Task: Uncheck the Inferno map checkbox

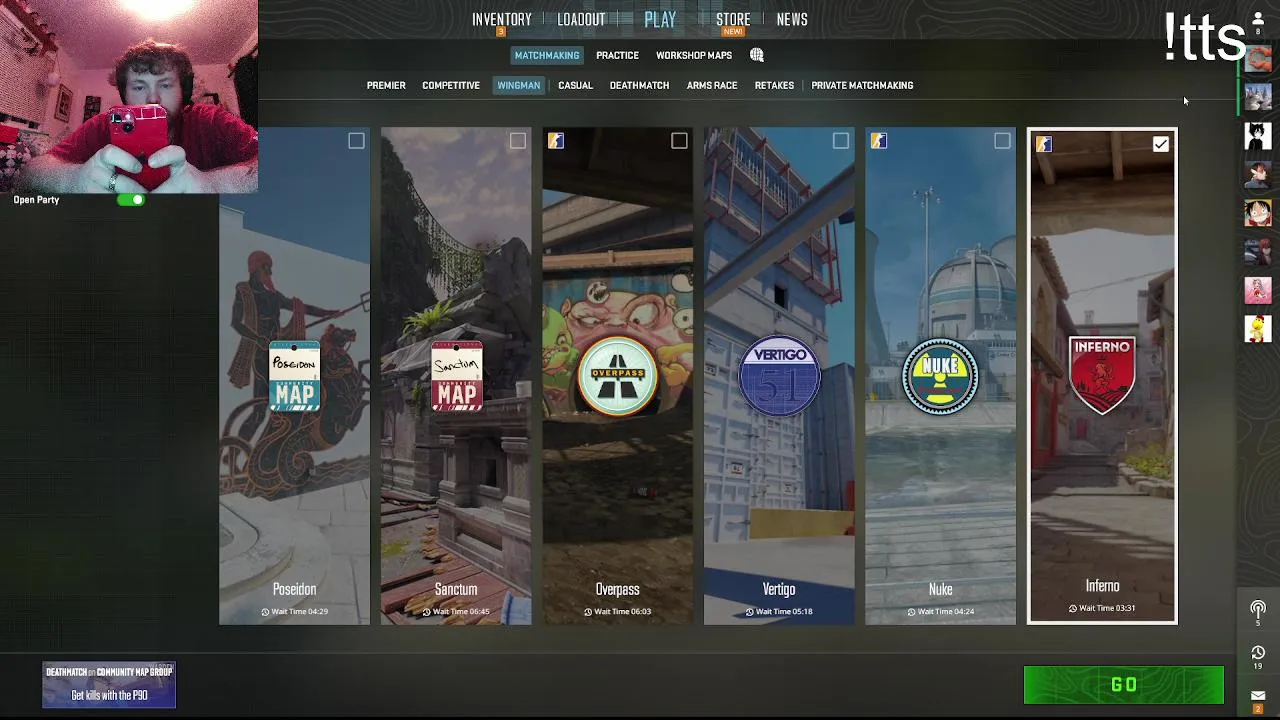Action: pos(1160,144)
